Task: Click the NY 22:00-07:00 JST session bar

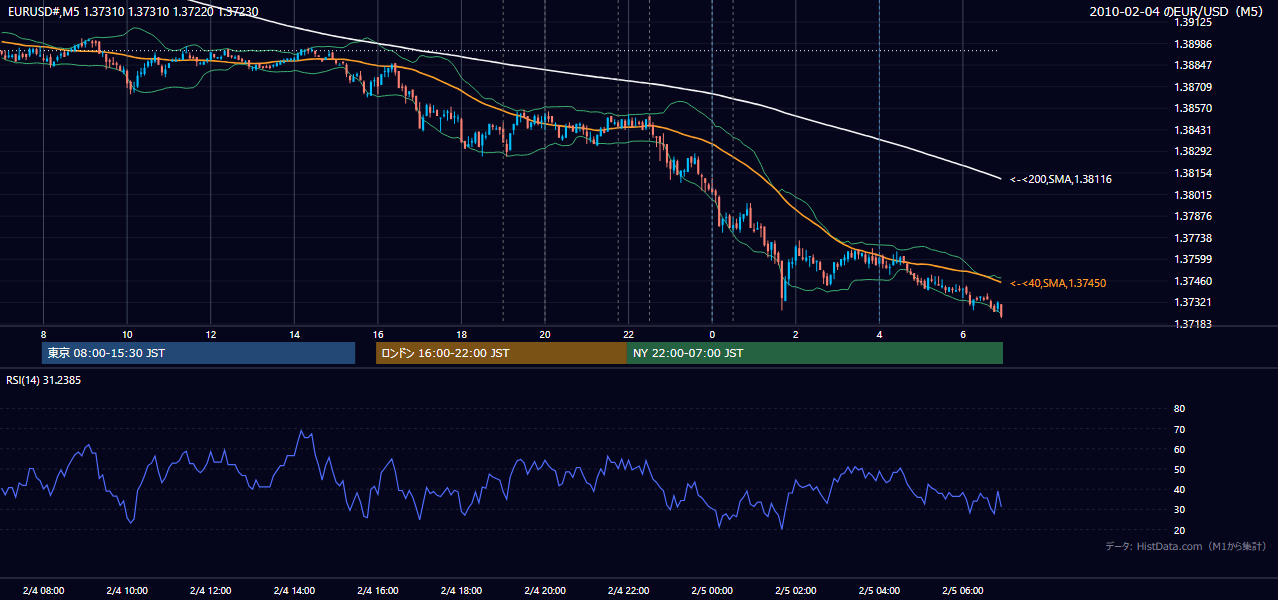Action: [815, 353]
